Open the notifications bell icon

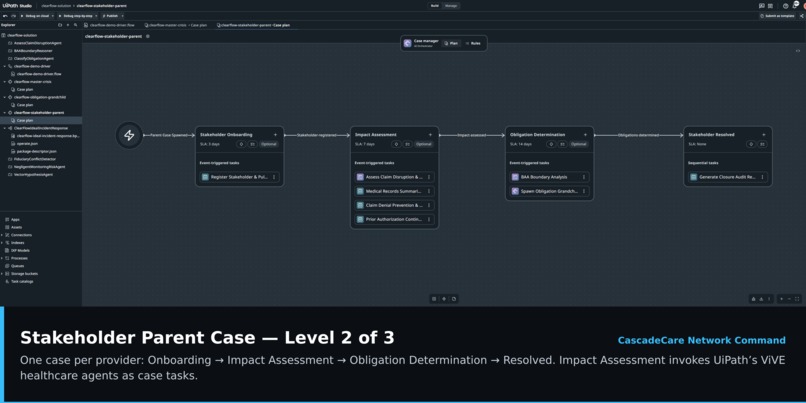click(794, 6)
